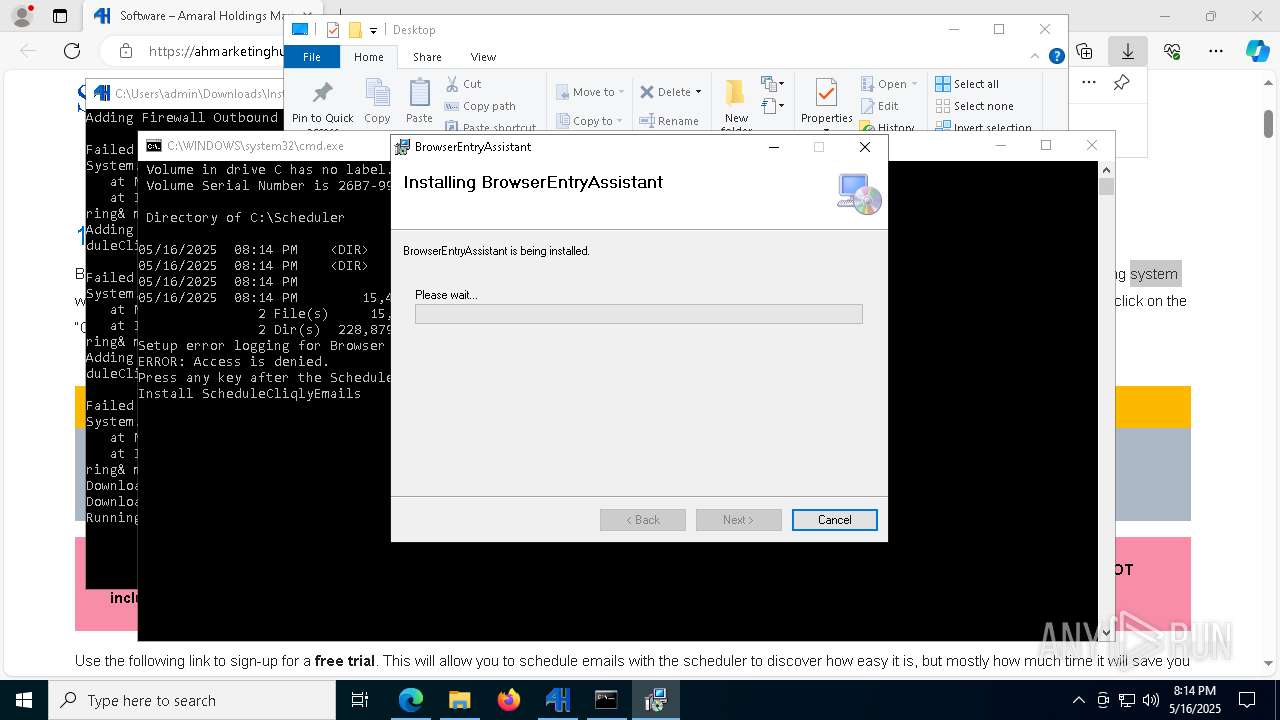Click the Properties icon in the ribbon
Viewport: 1280px width, 720px height.
(x=826, y=94)
